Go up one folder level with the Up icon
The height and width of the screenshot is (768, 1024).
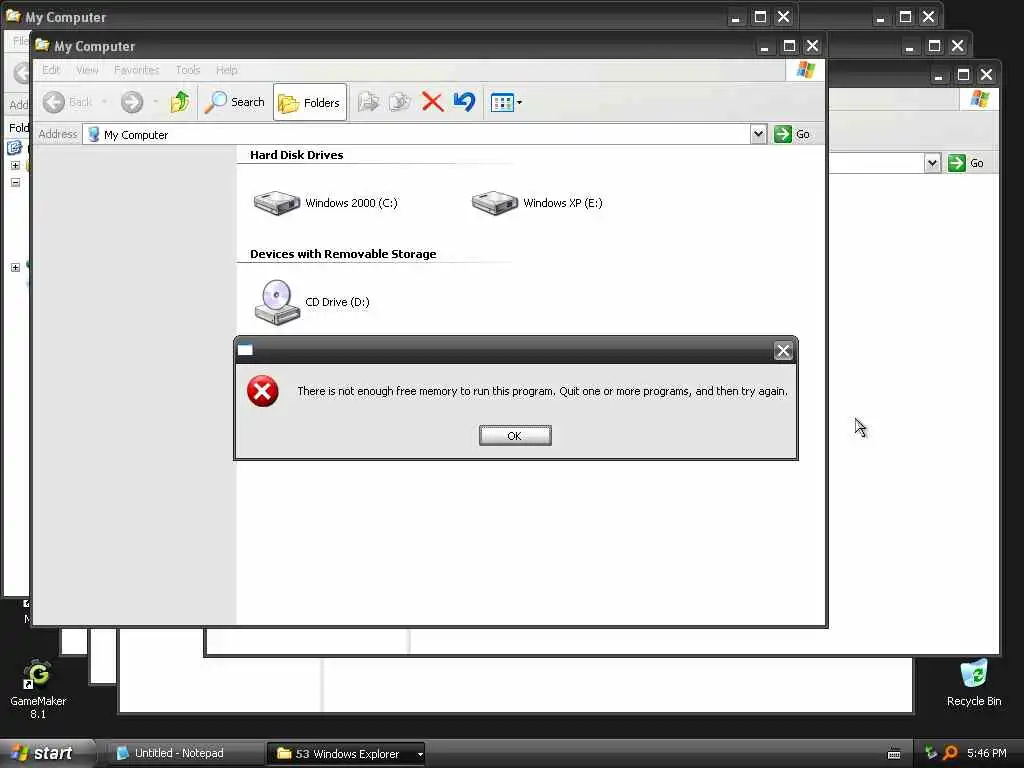tap(180, 102)
